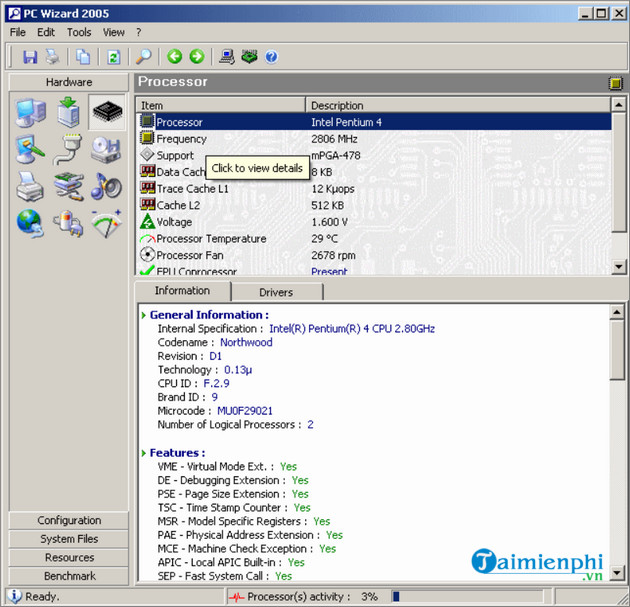Select the System Summary computer icon
Image resolution: width=630 pixels, height=607 pixels.
(31, 112)
